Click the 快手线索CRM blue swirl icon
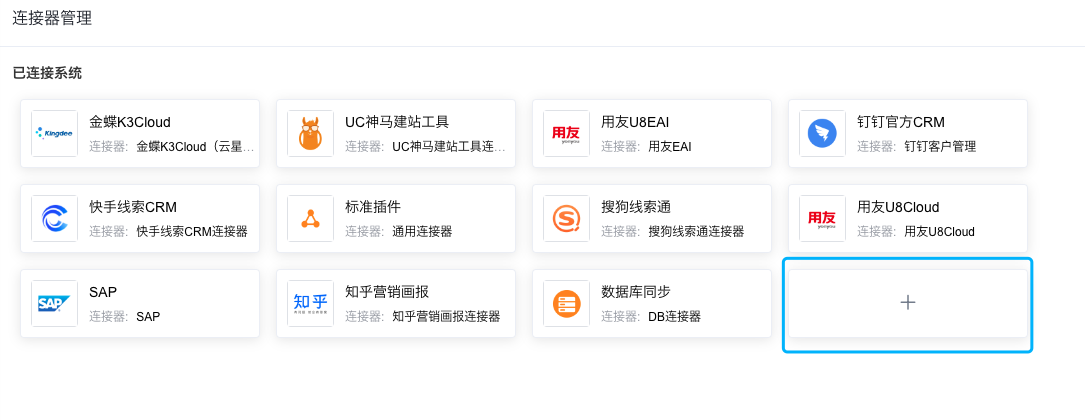 55,219
